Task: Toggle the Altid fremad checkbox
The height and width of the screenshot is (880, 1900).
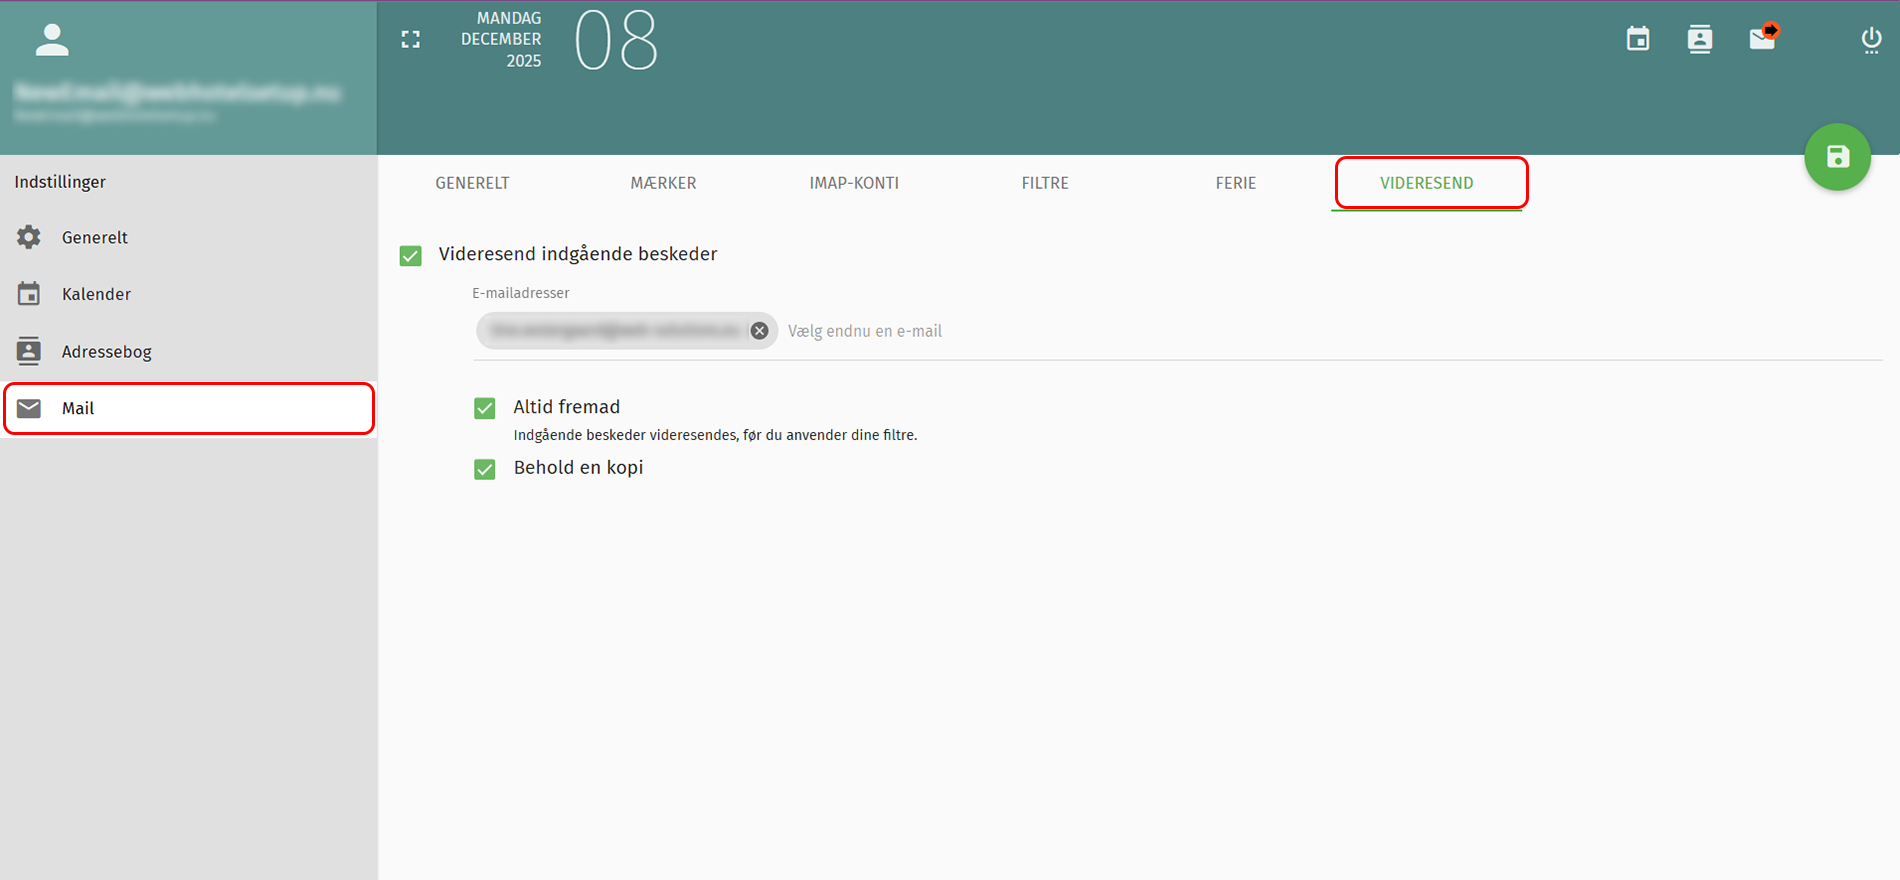Action: pos(485,408)
